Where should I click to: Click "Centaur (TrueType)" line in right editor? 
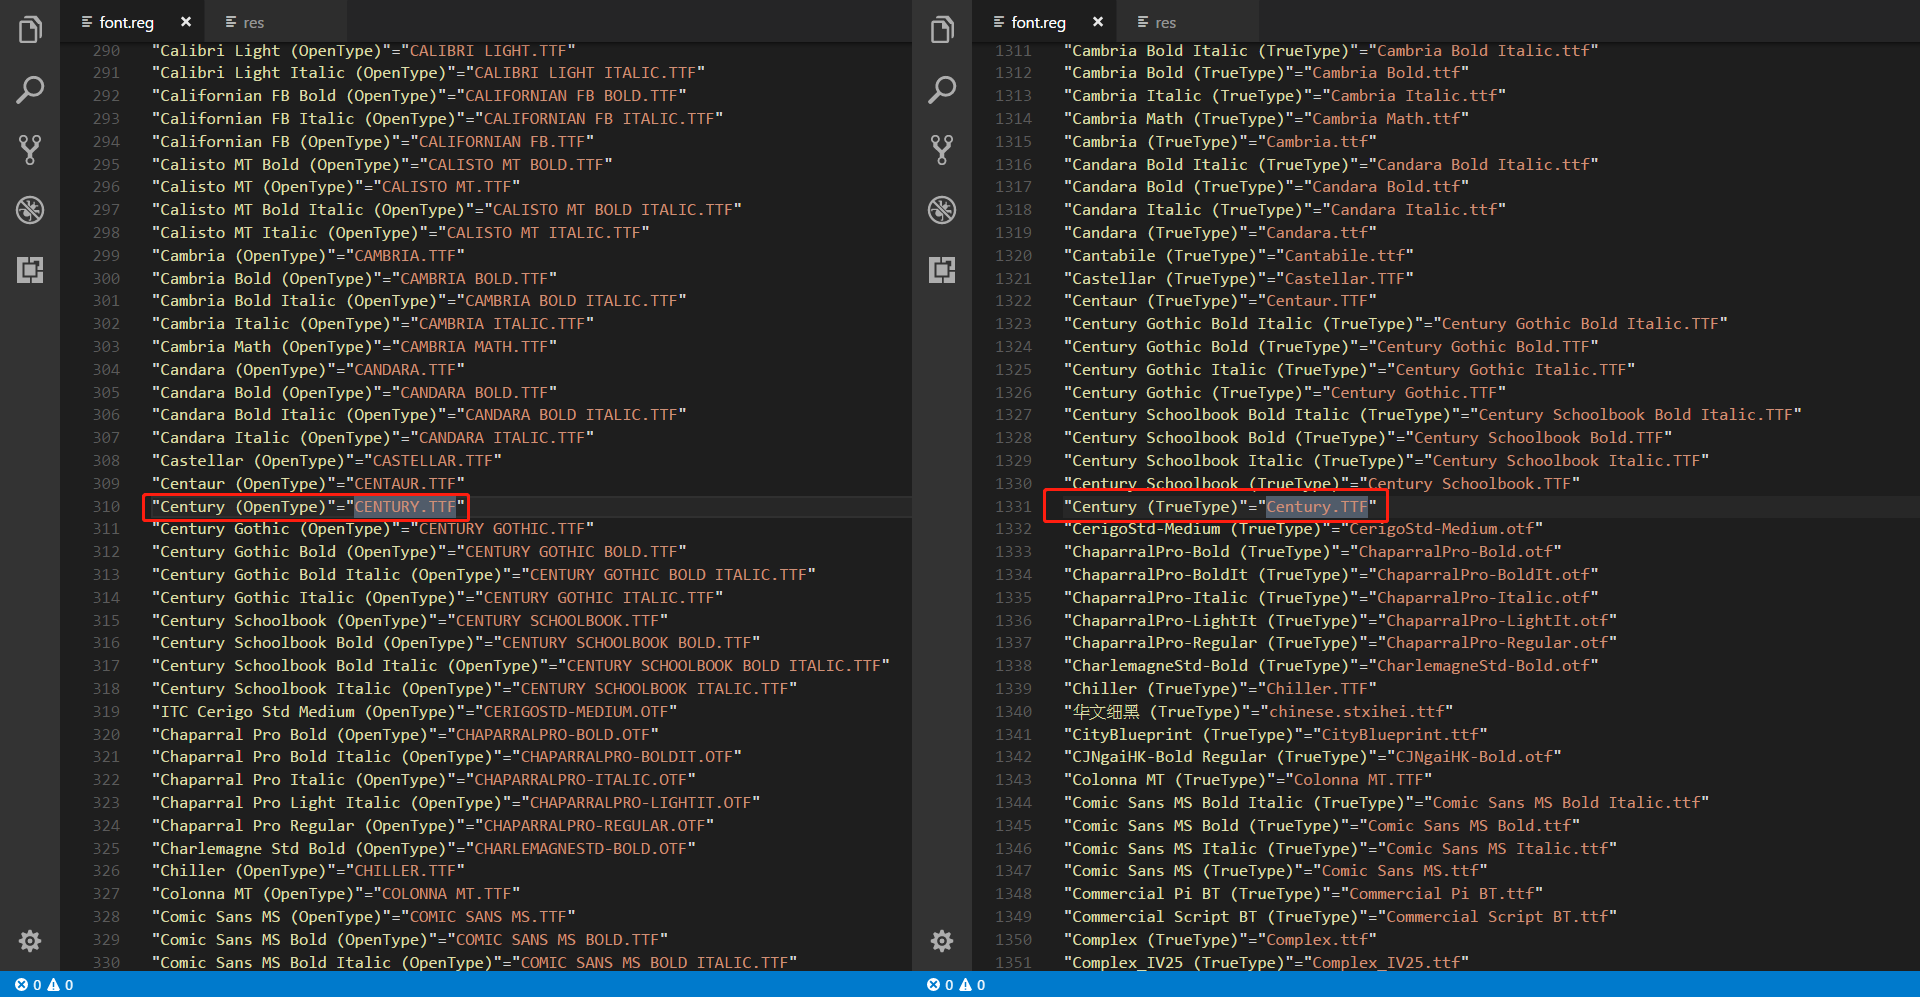pyautogui.click(x=1220, y=301)
